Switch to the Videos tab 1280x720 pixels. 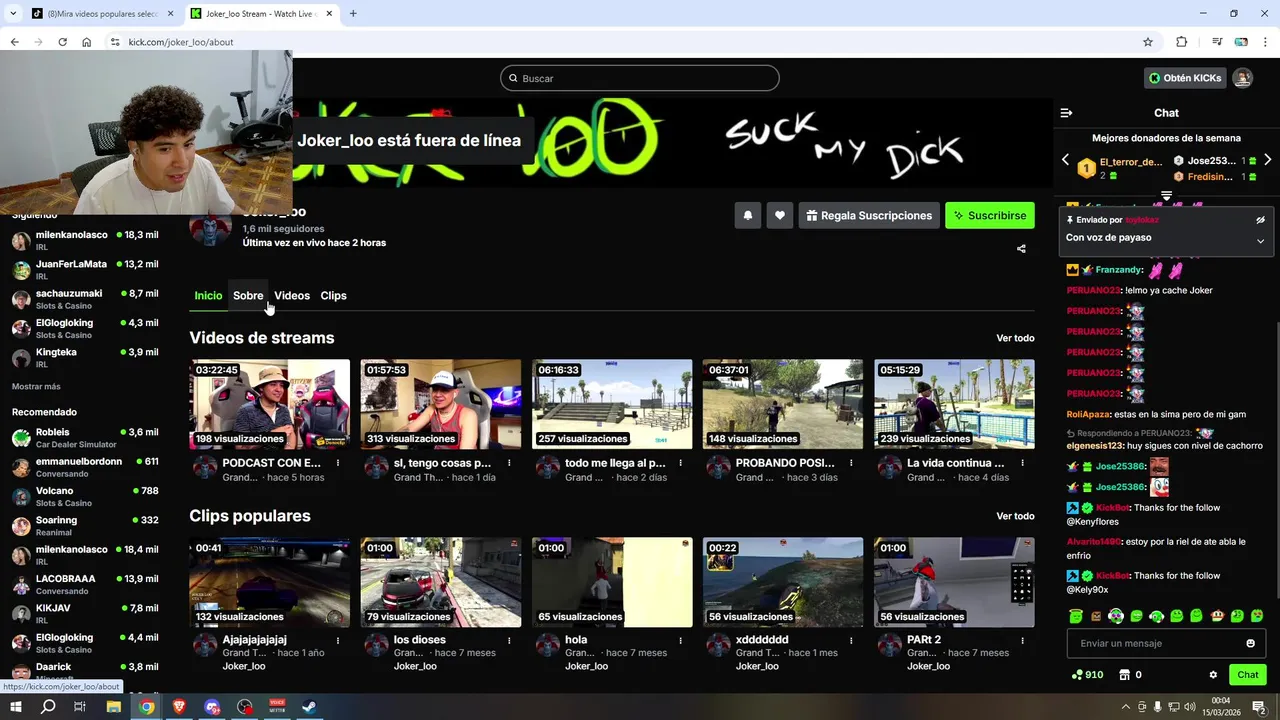pos(292,295)
